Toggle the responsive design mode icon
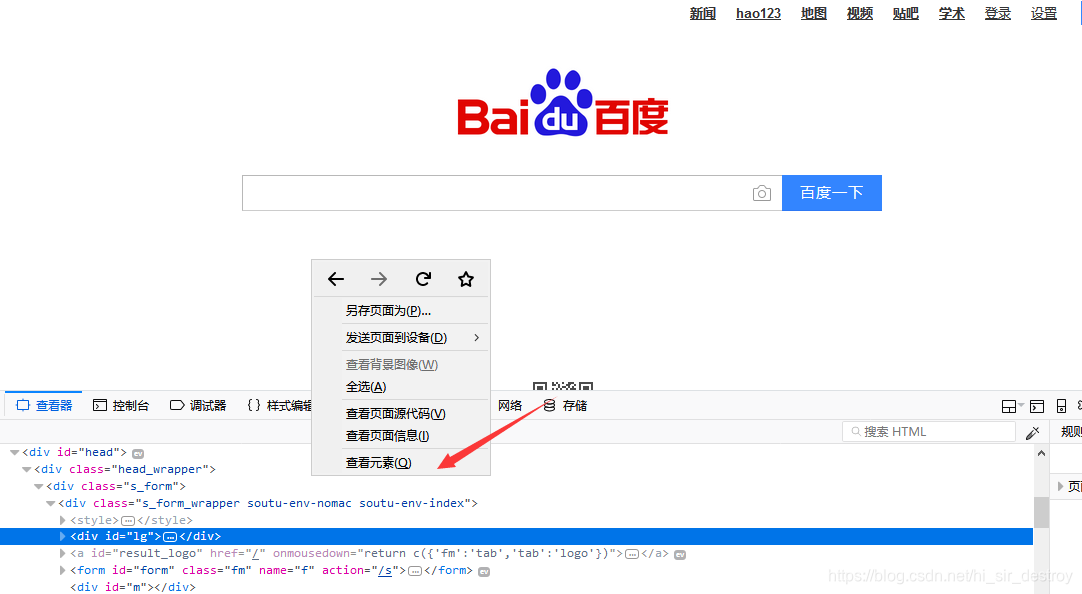 (1061, 406)
